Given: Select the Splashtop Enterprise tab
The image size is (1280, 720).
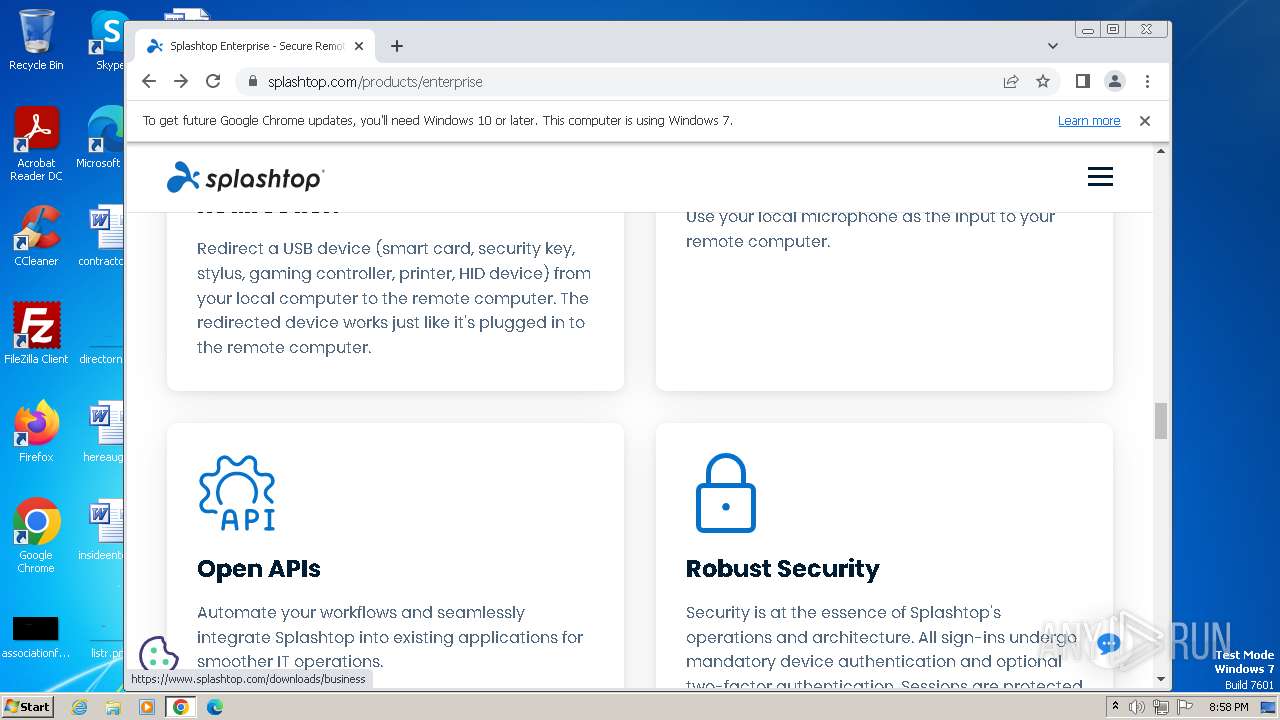Looking at the screenshot, I should (255, 46).
